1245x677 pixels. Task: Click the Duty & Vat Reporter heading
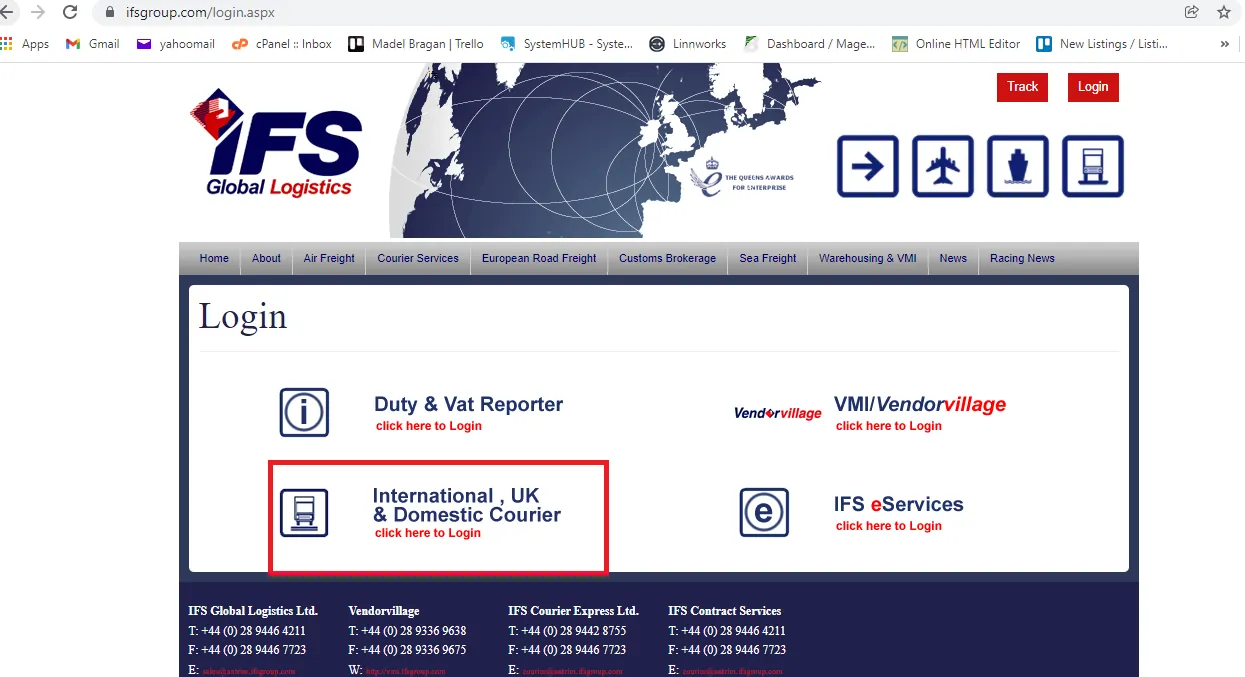pos(468,404)
